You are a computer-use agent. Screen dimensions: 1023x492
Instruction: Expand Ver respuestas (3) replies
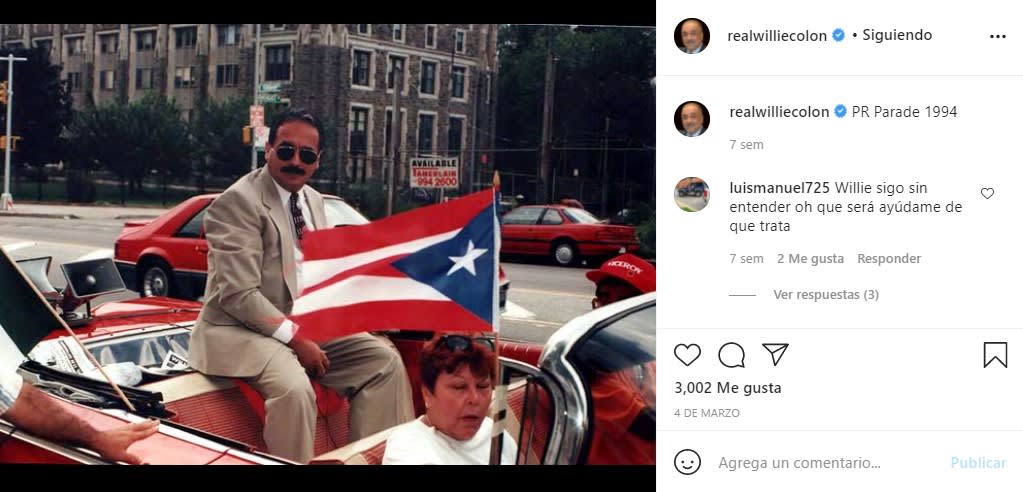click(826, 295)
